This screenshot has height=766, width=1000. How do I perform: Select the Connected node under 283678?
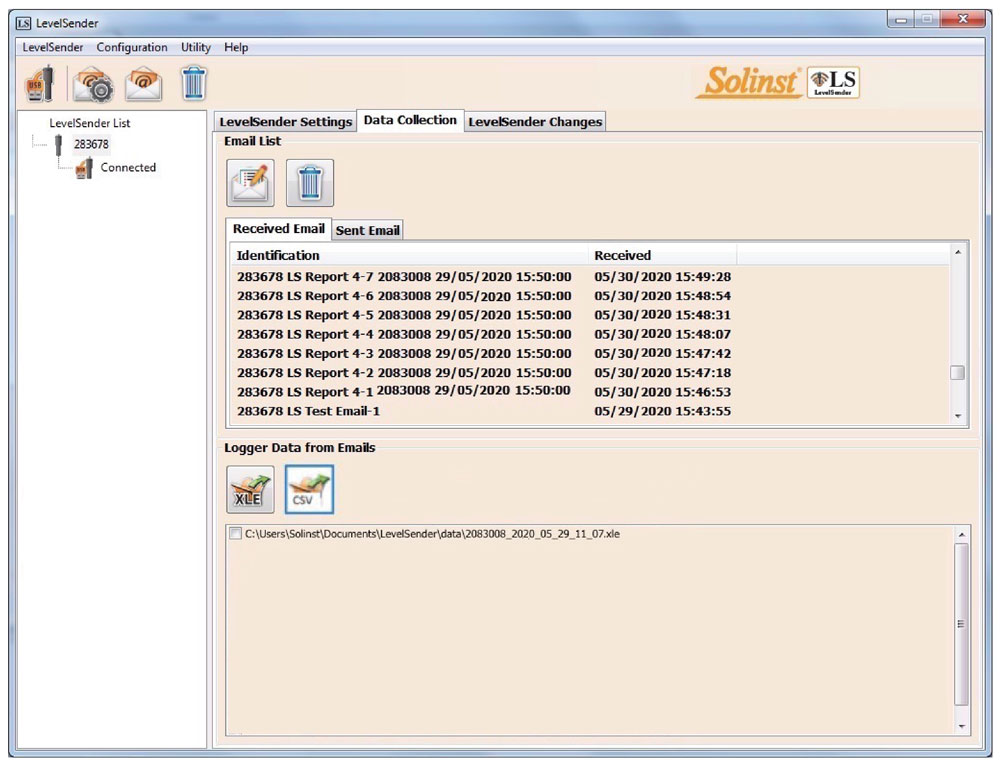tap(127, 167)
